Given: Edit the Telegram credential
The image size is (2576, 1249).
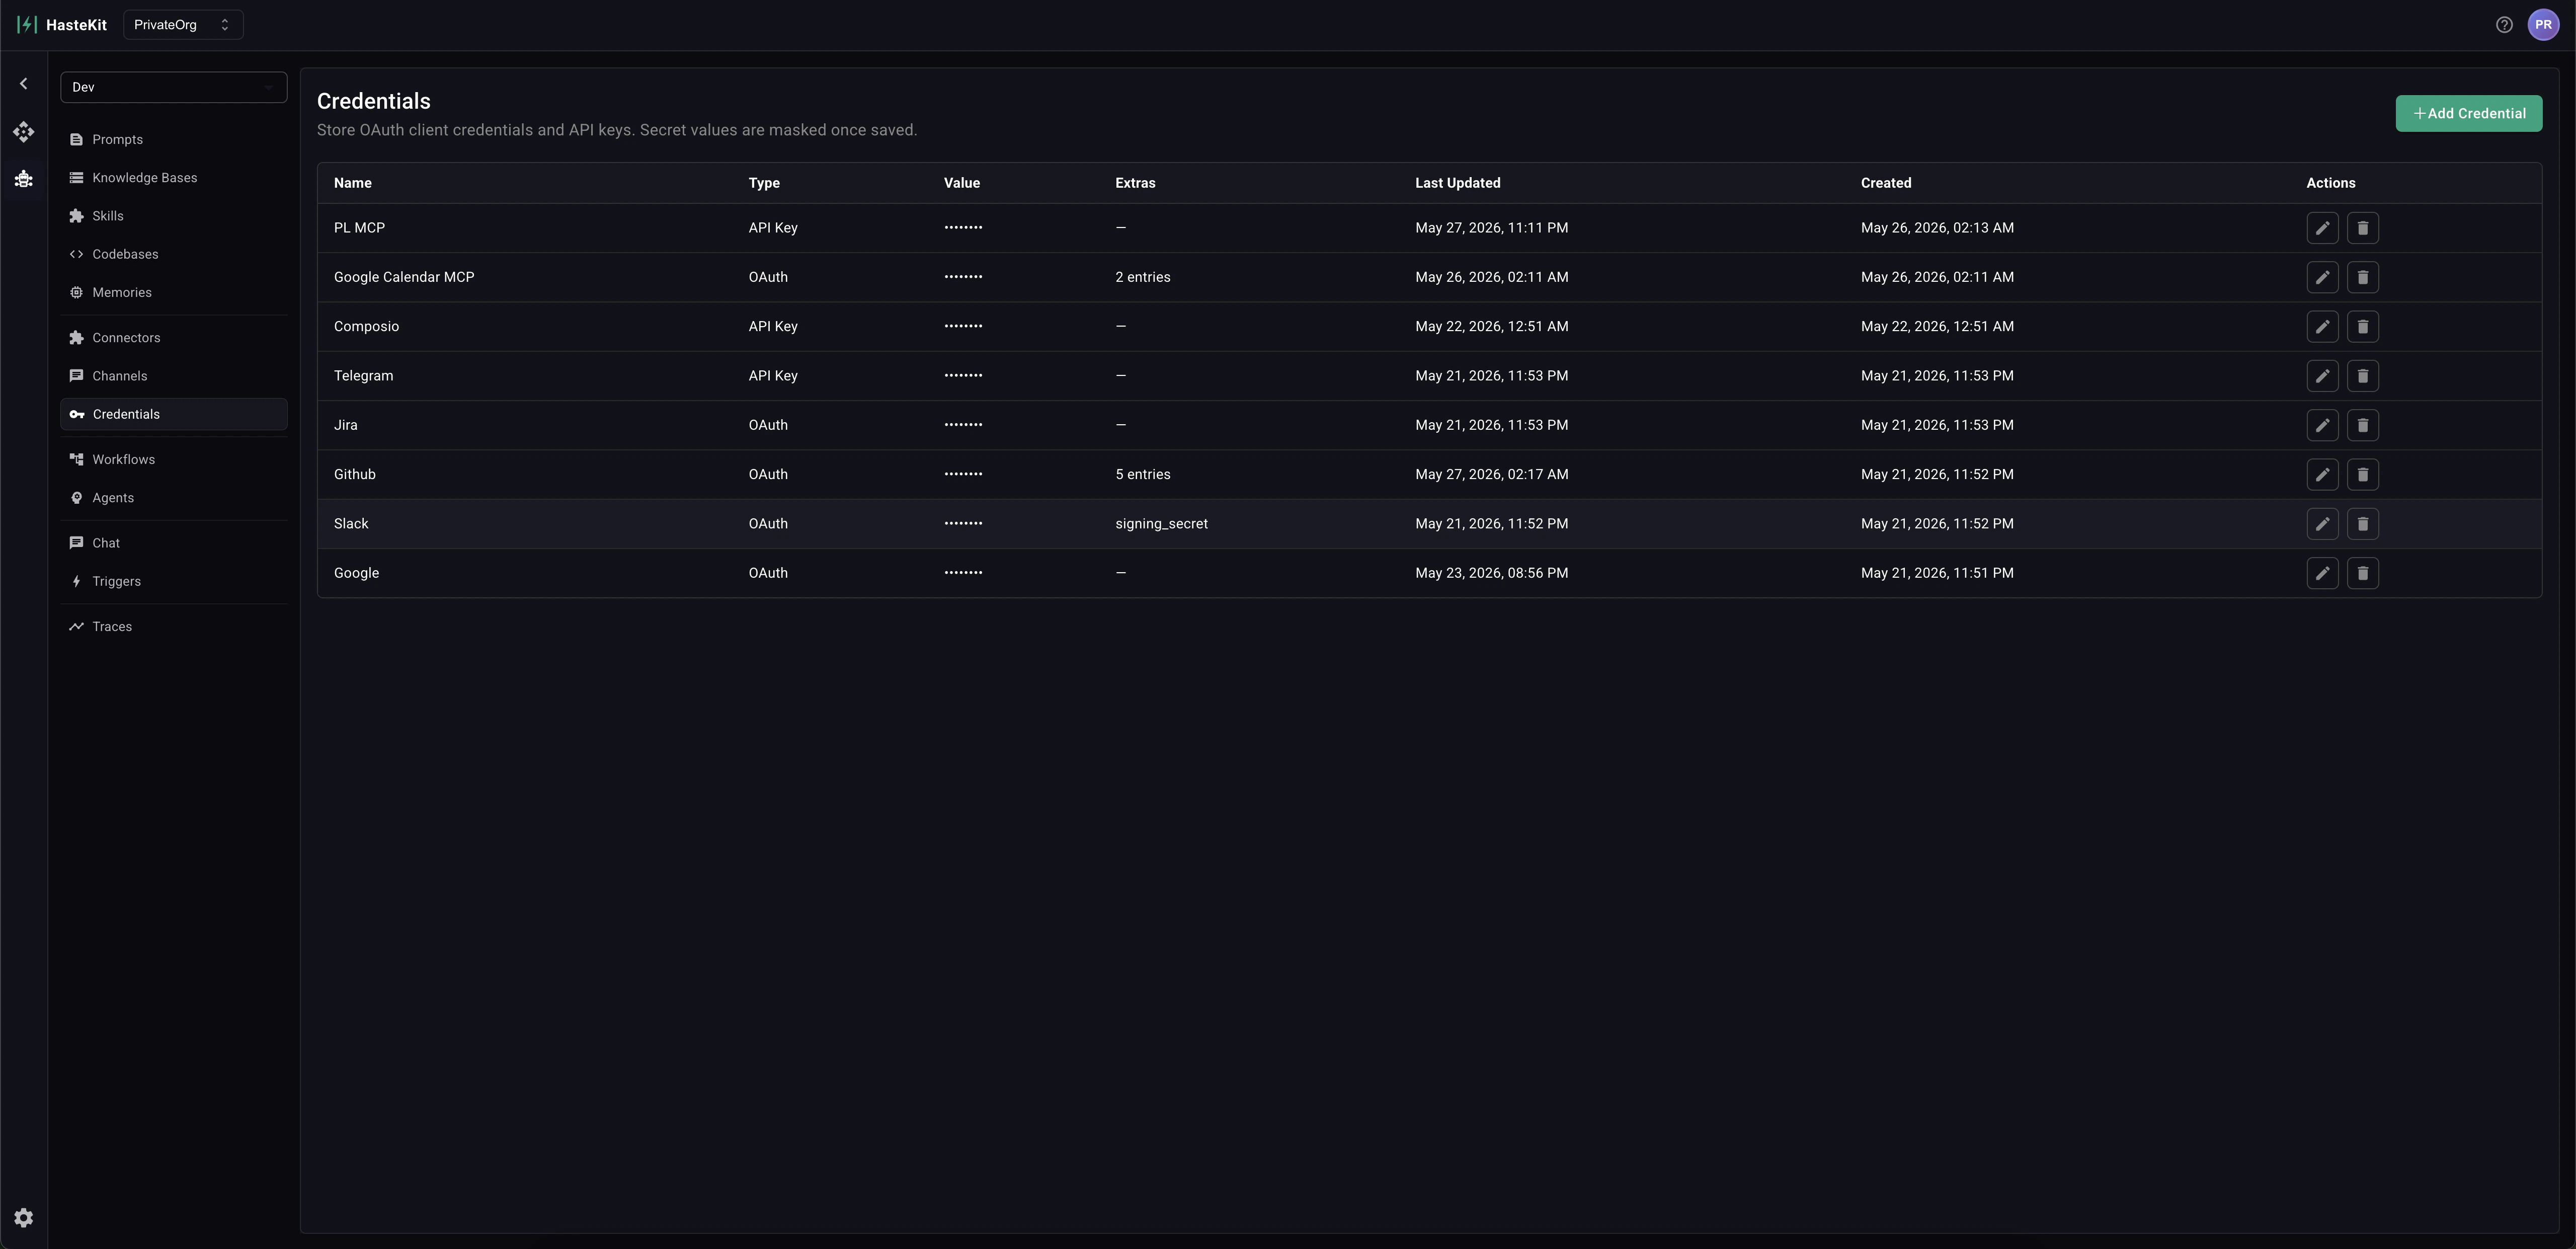Looking at the screenshot, I should [2322, 376].
